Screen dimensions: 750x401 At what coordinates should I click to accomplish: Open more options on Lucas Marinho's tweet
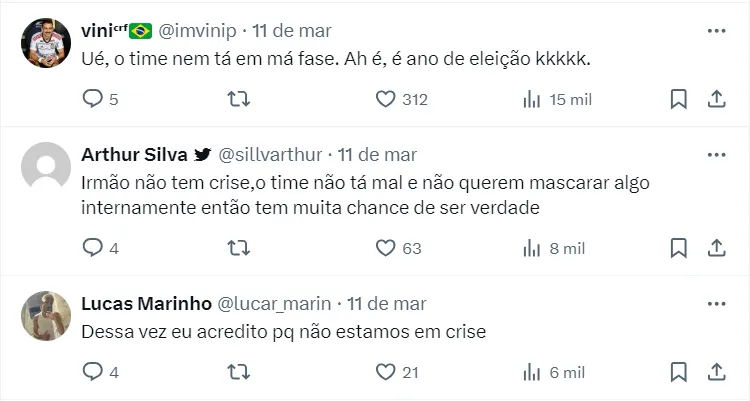[x=716, y=303]
